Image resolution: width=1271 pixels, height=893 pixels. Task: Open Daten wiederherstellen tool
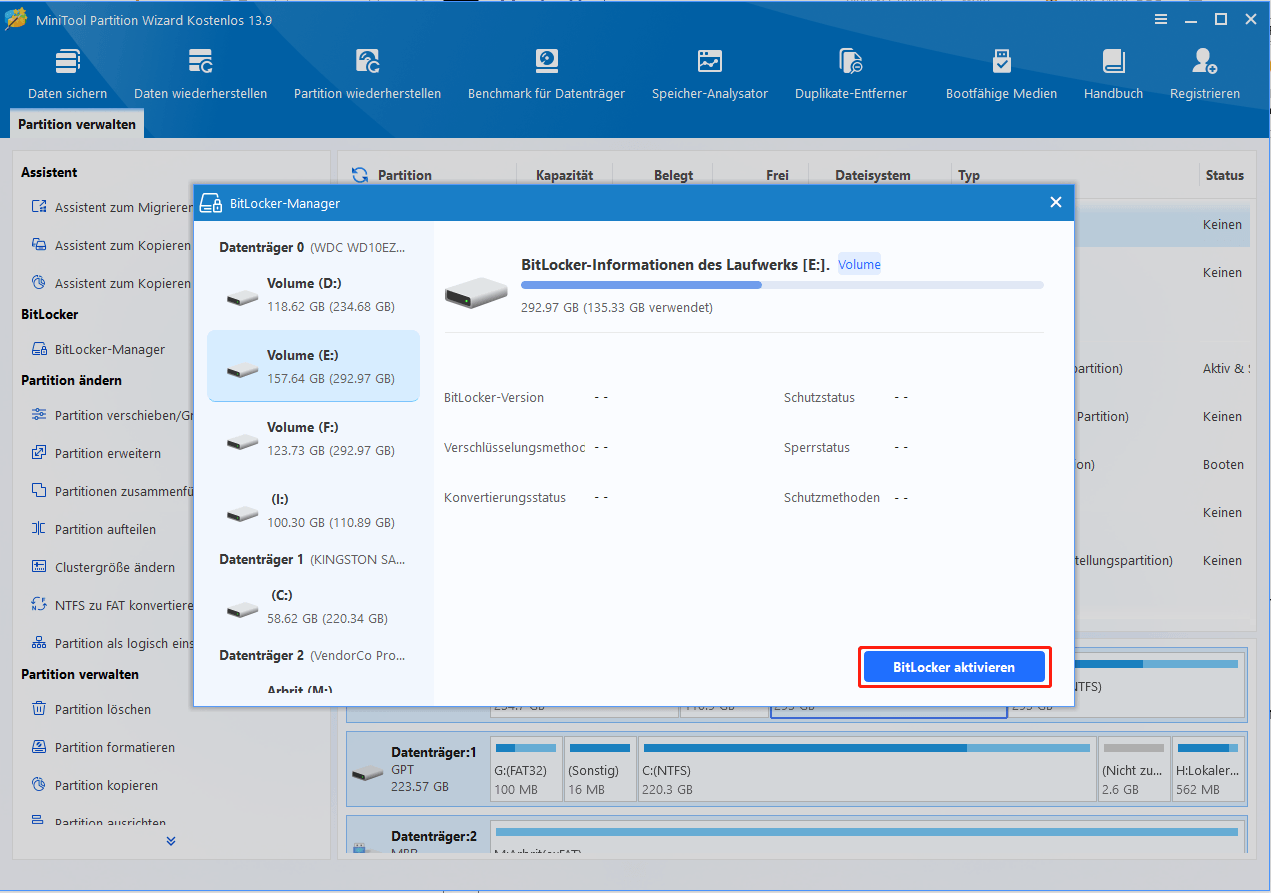point(200,75)
